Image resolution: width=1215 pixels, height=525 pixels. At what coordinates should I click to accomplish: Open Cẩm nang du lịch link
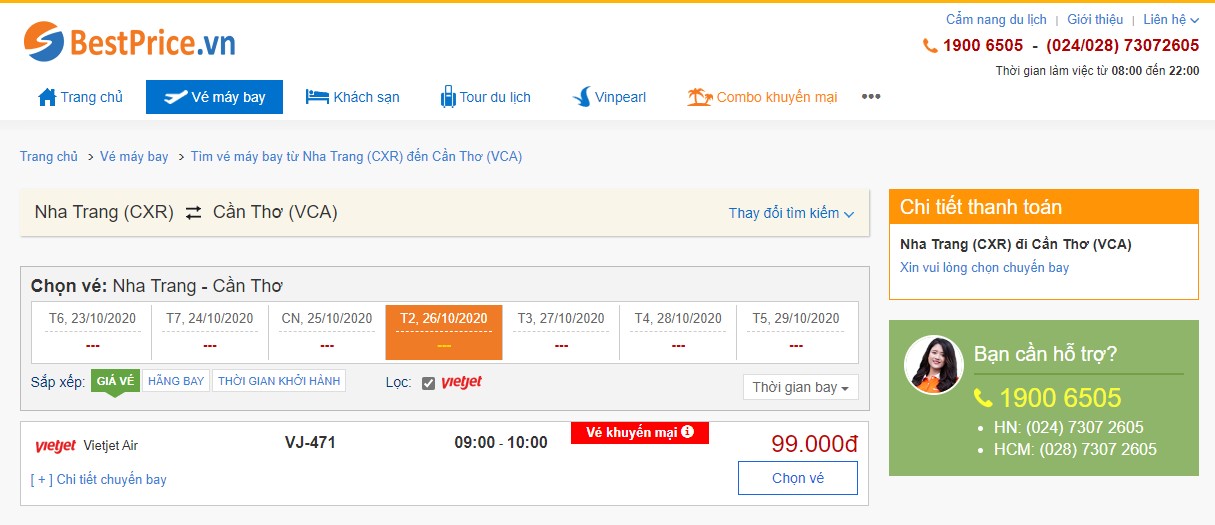coord(996,19)
